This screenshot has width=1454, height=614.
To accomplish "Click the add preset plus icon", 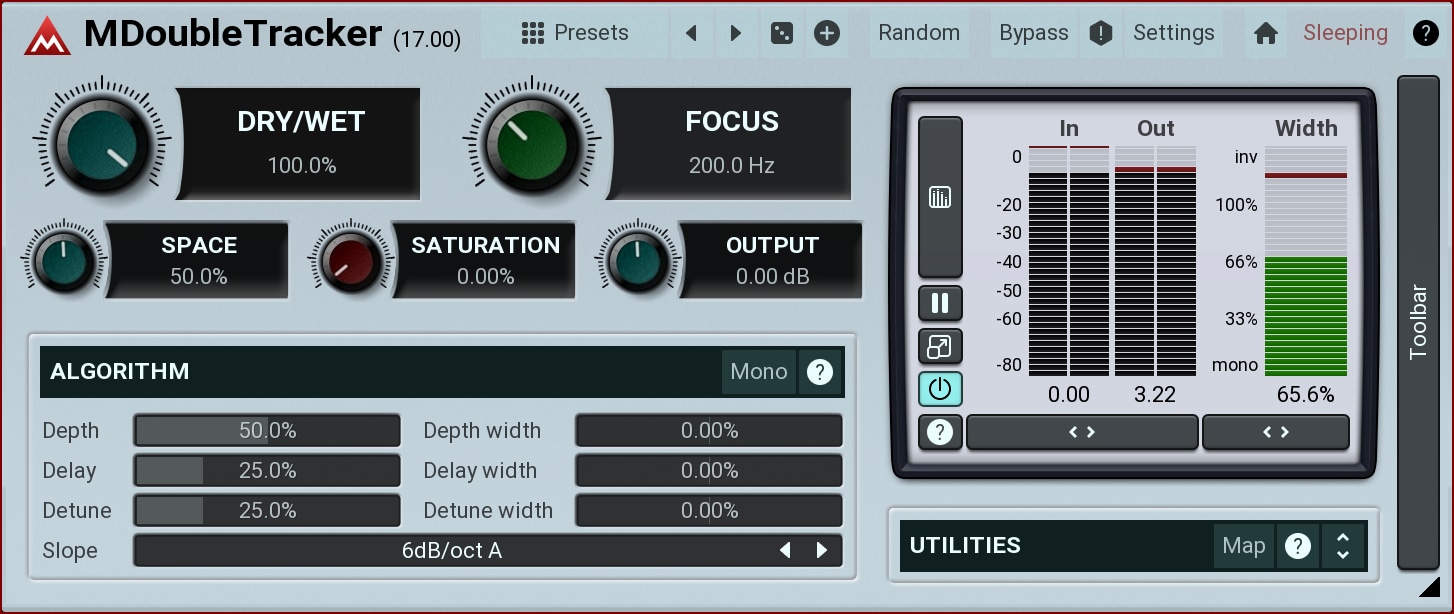I will point(827,33).
